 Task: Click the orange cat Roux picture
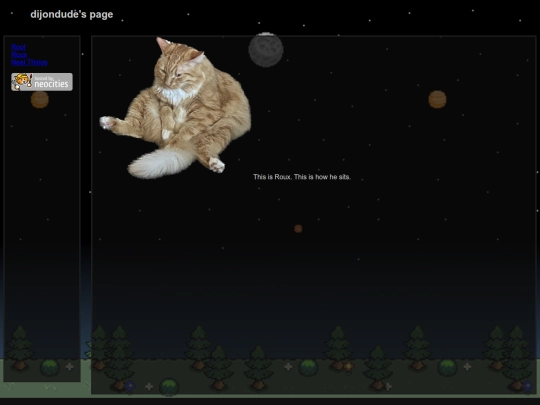point(175,108)
